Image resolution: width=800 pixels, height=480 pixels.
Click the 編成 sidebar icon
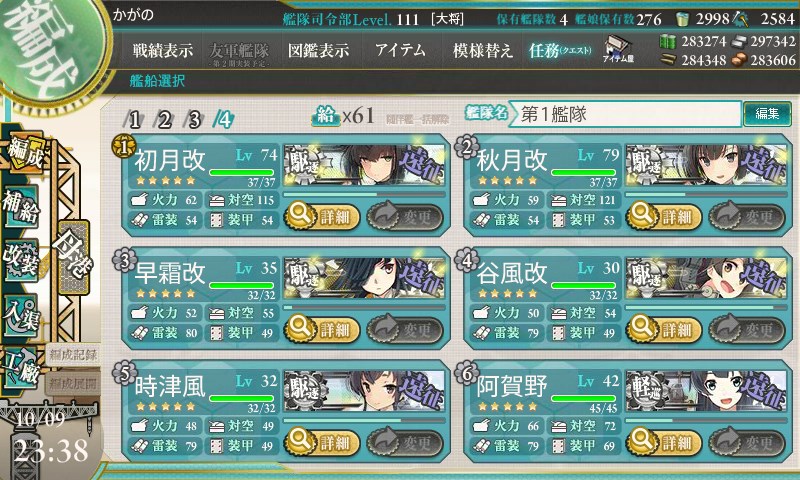tap(24, 152)
